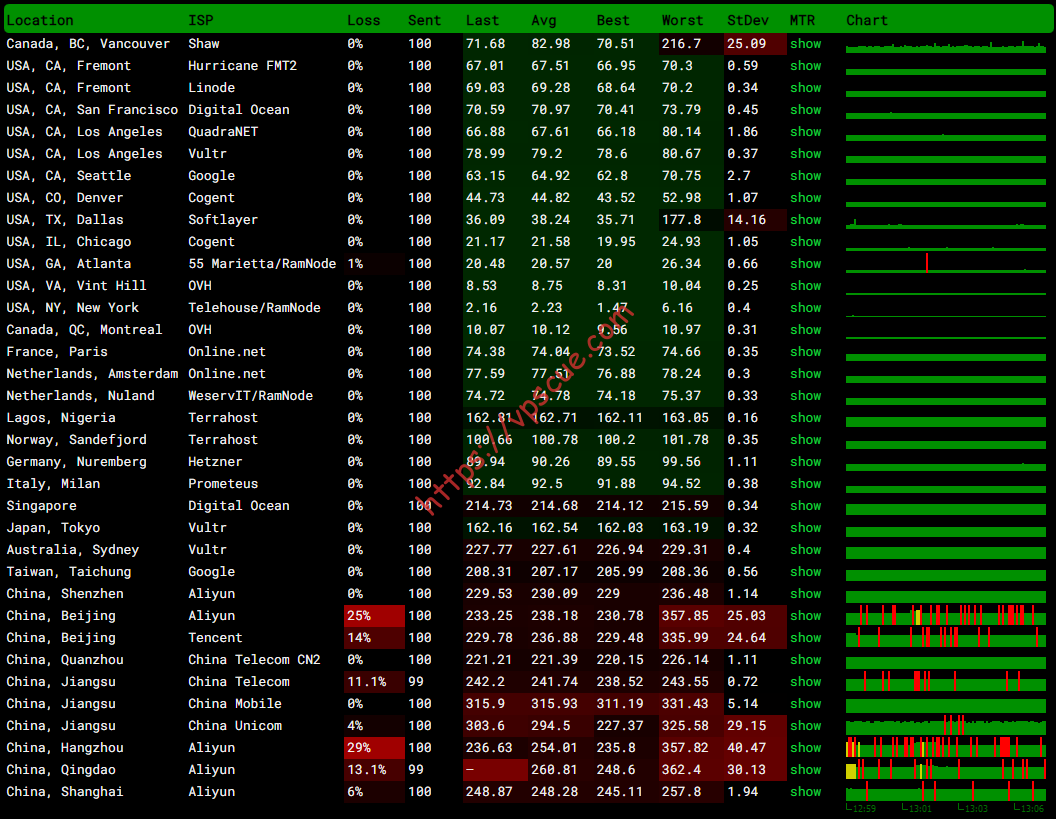Click the "Lagos, Nigeria" location cell

61,418
